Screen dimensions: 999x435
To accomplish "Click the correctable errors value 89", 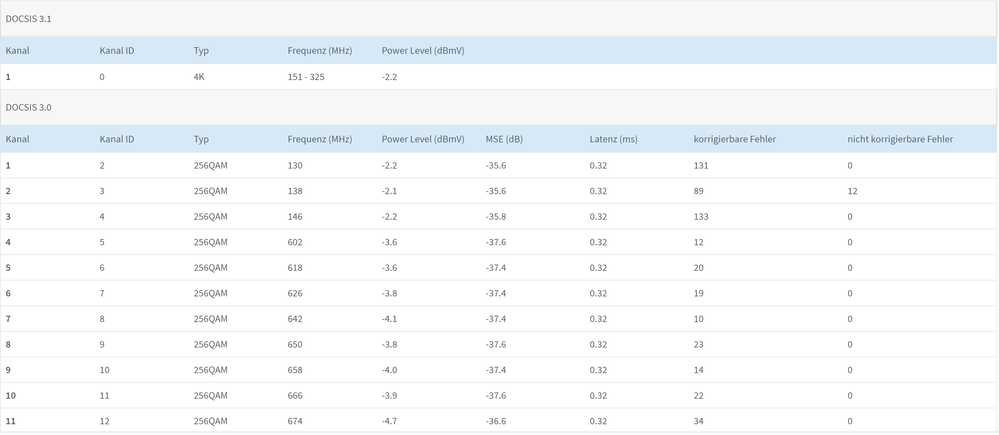I will (x=698, y=190).
